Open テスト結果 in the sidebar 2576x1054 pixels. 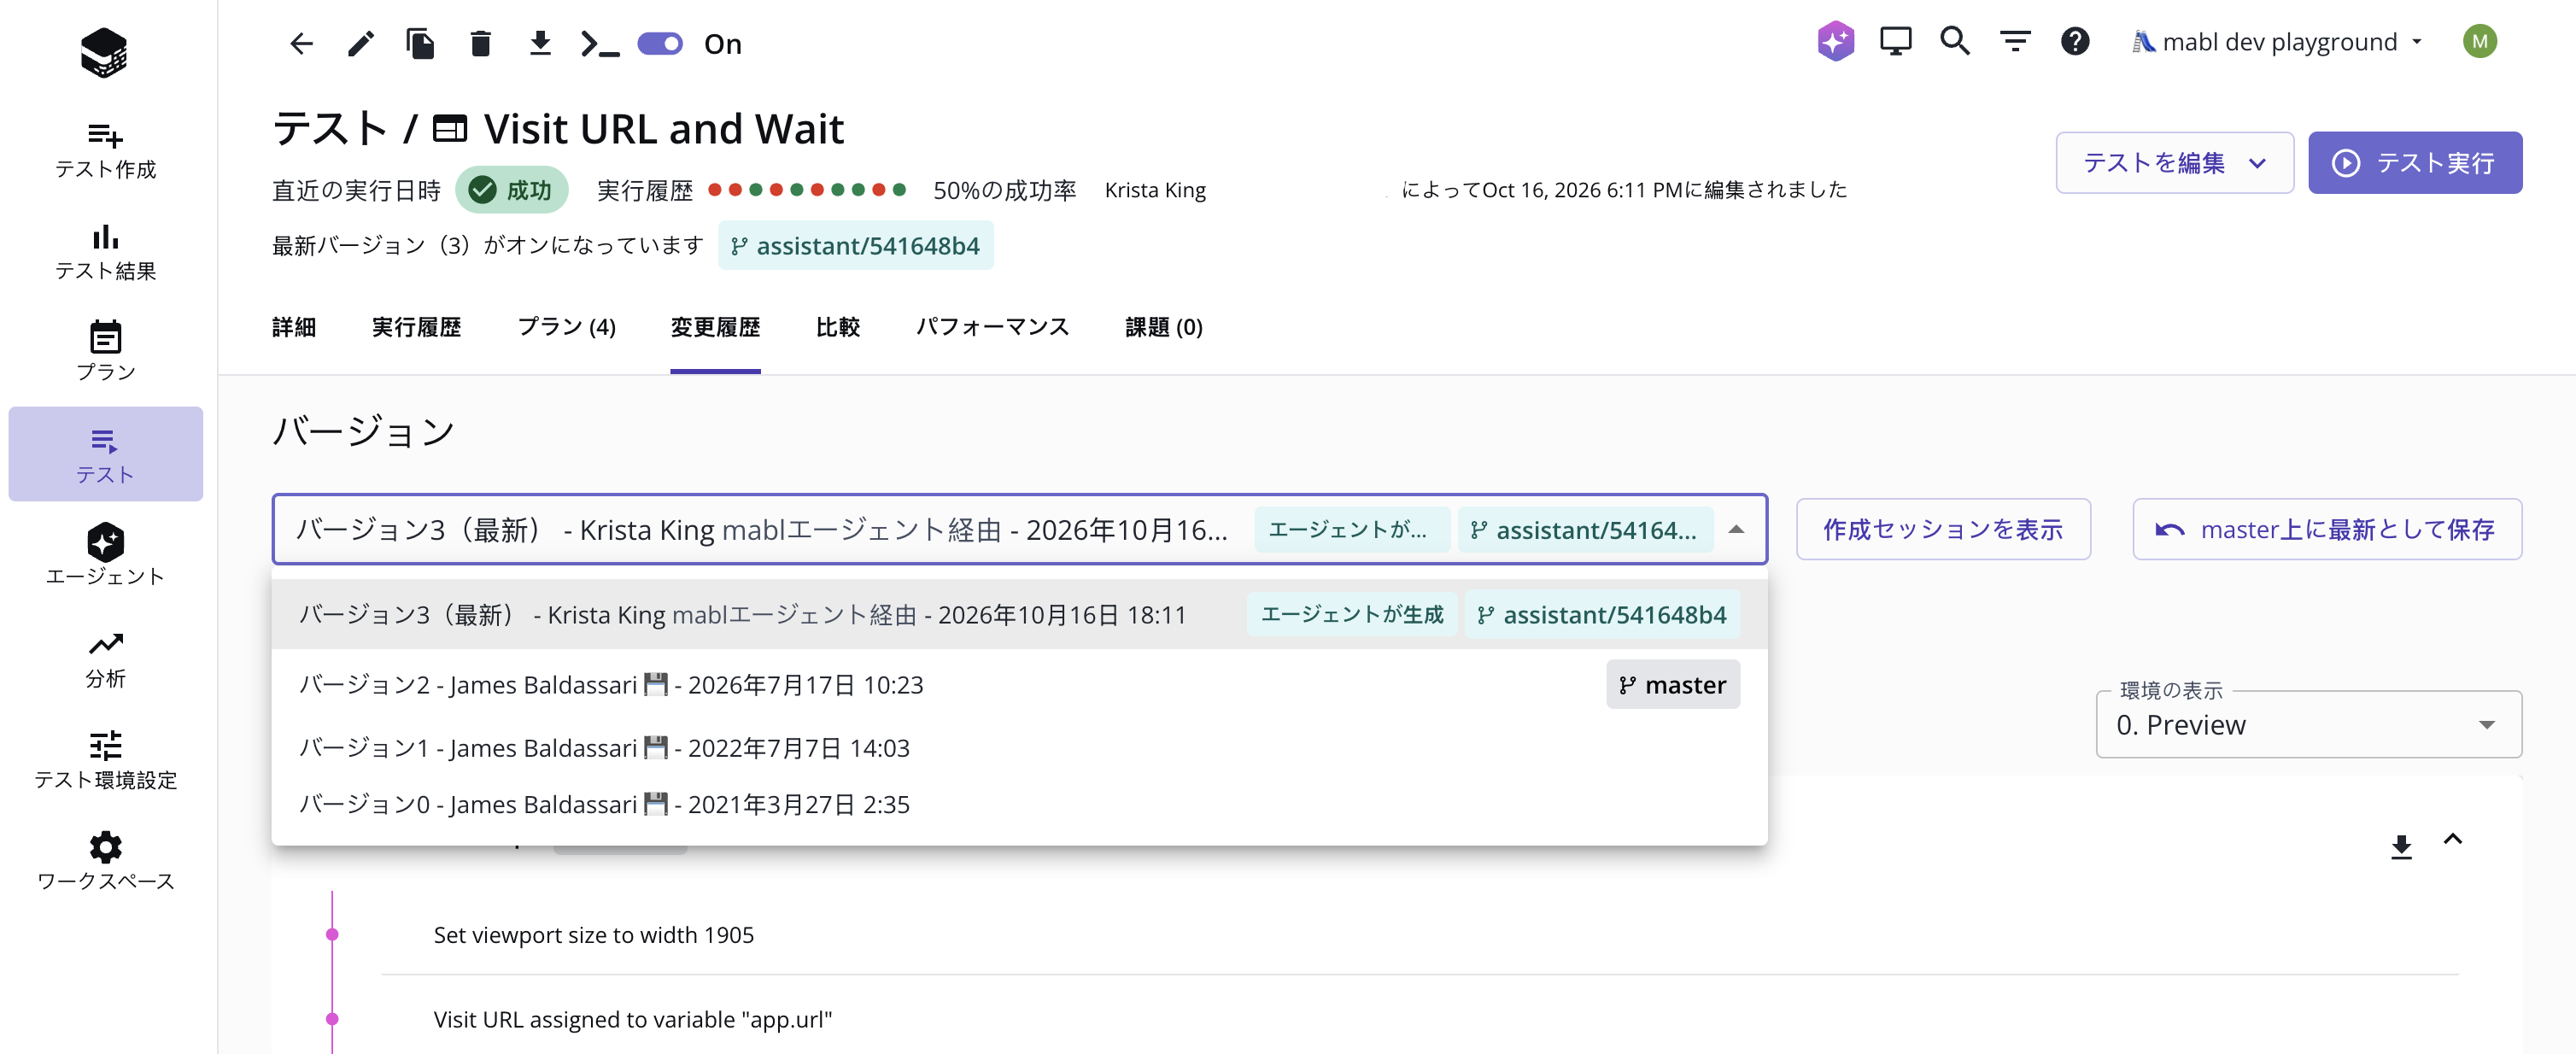pyautogui.click(x=106, y=252)
